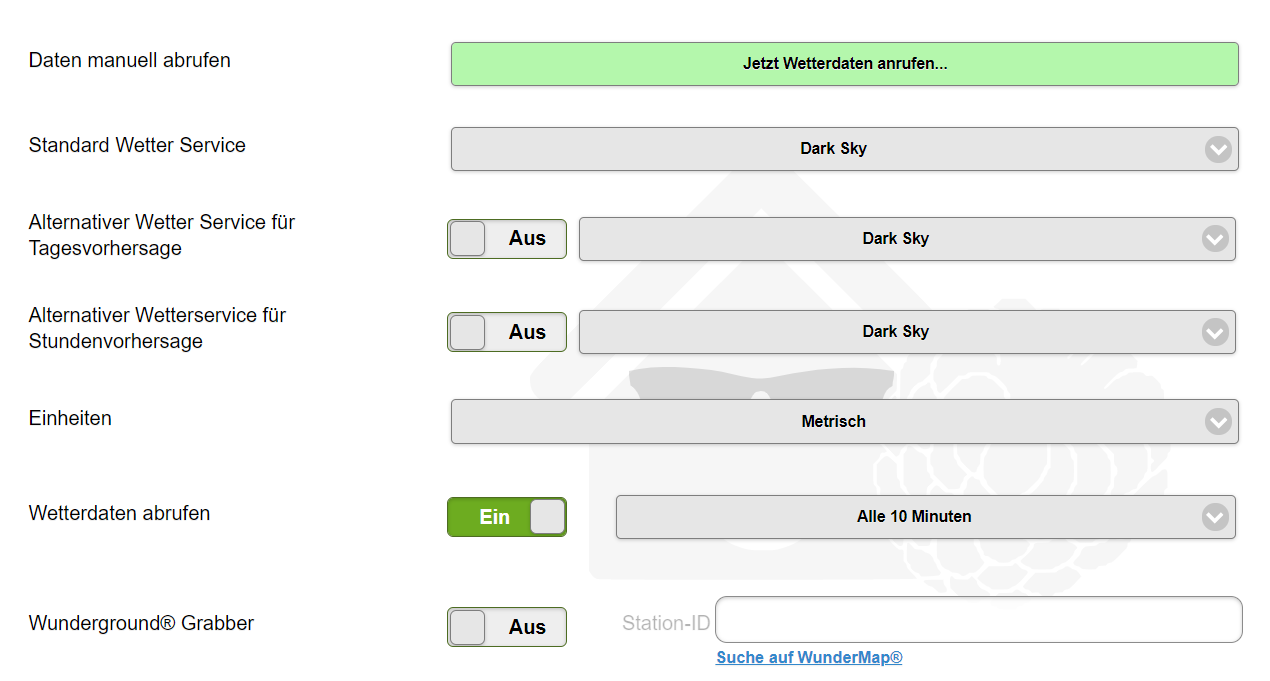This screenshot has height=681, width=1270.
Task: Open the Standard Wetter Service dropdown
Action: point(832,149)
